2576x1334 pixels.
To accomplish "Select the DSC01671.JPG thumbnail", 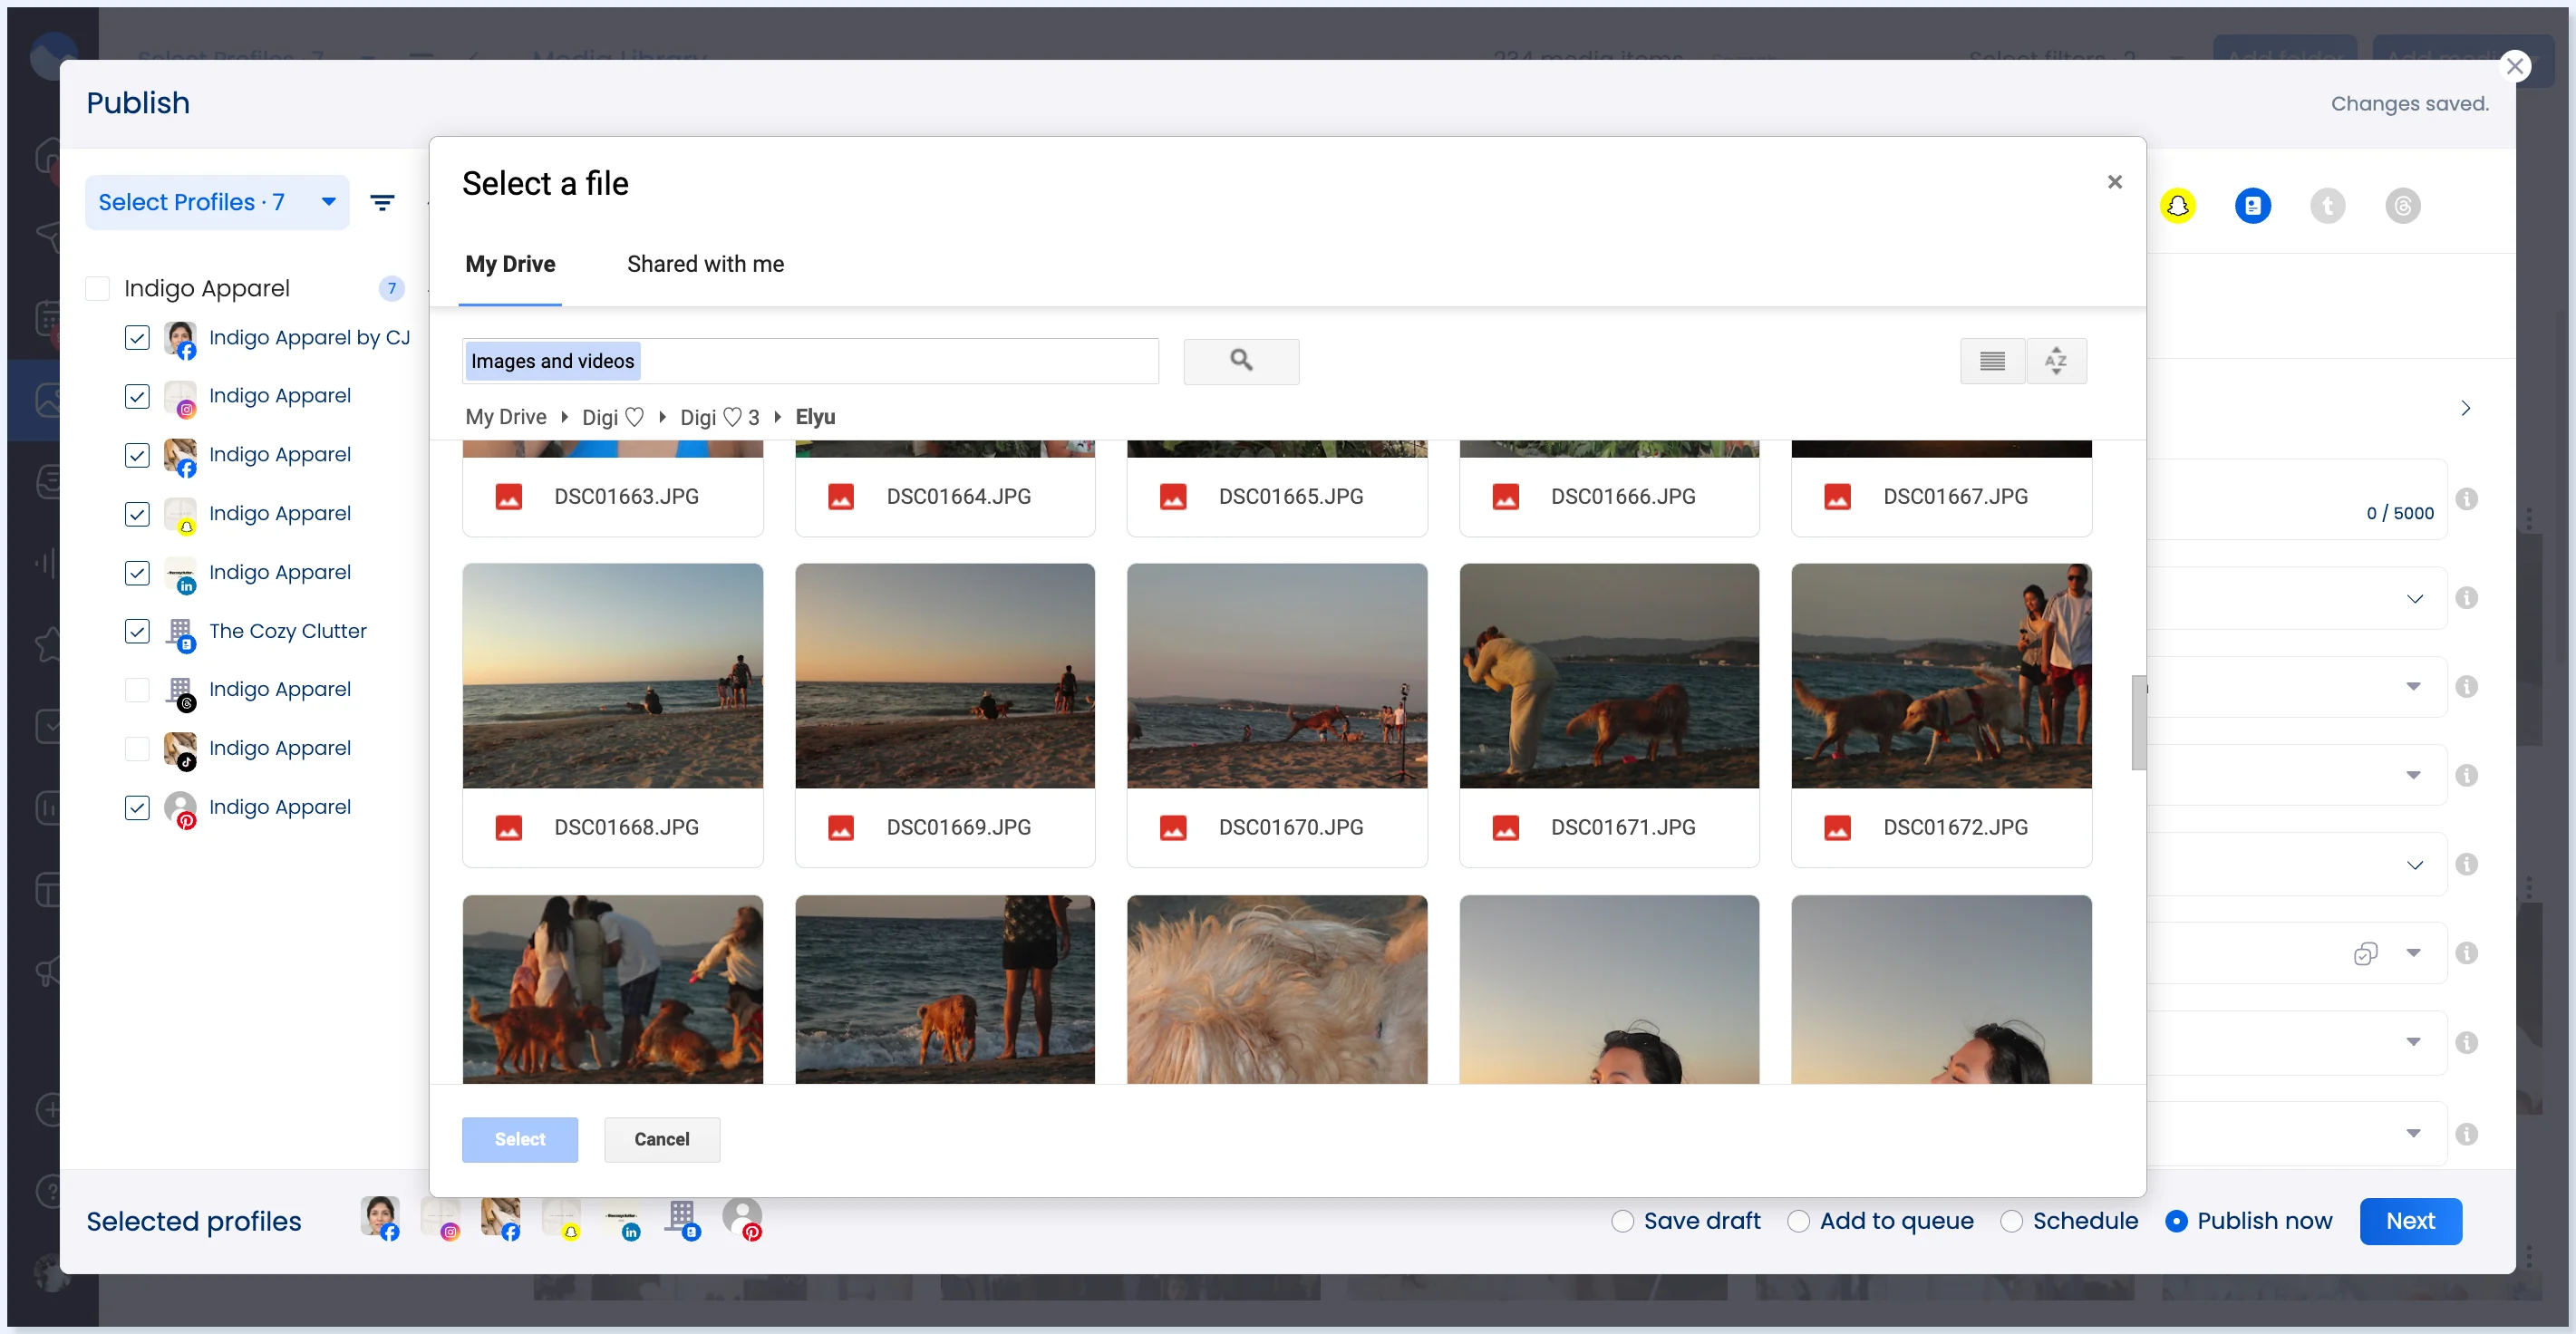I will click(x=1608, y=676).
